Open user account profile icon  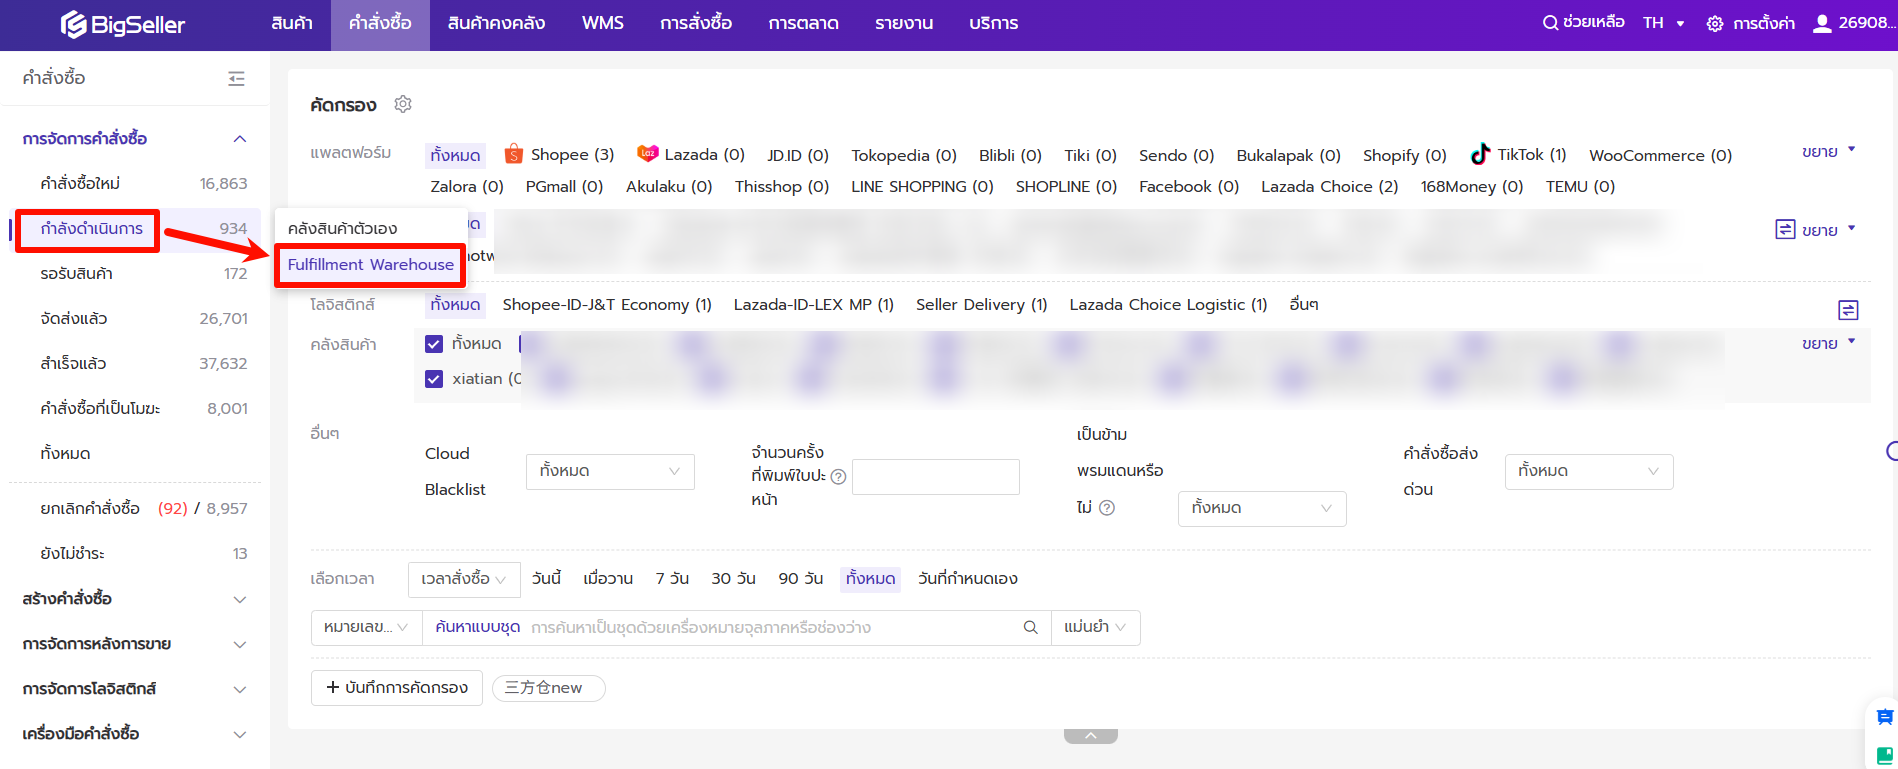point(1822,23)
